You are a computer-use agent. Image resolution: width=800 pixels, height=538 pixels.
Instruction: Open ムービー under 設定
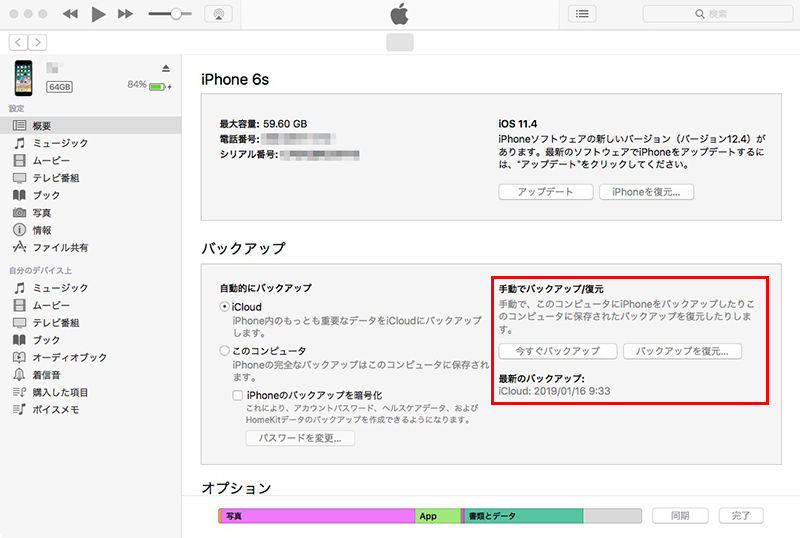90,160
